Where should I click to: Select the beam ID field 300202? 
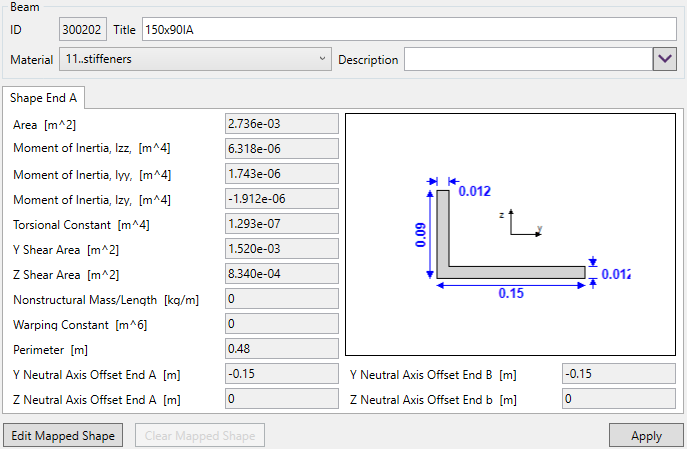click(78, 30)
